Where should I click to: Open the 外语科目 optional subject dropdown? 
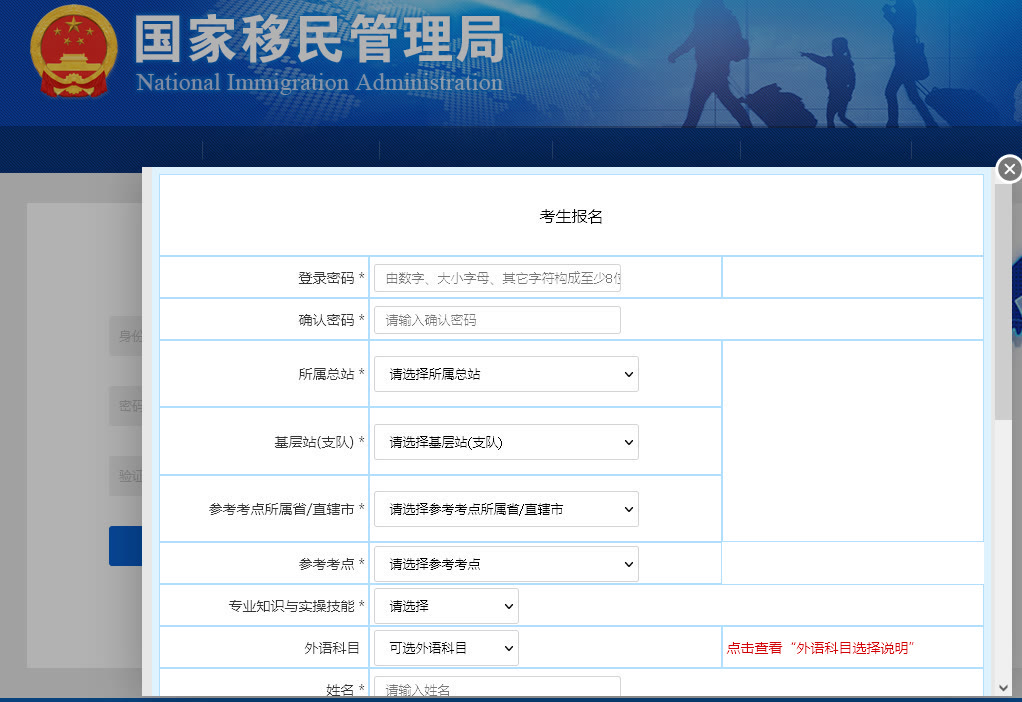point(446,648)
